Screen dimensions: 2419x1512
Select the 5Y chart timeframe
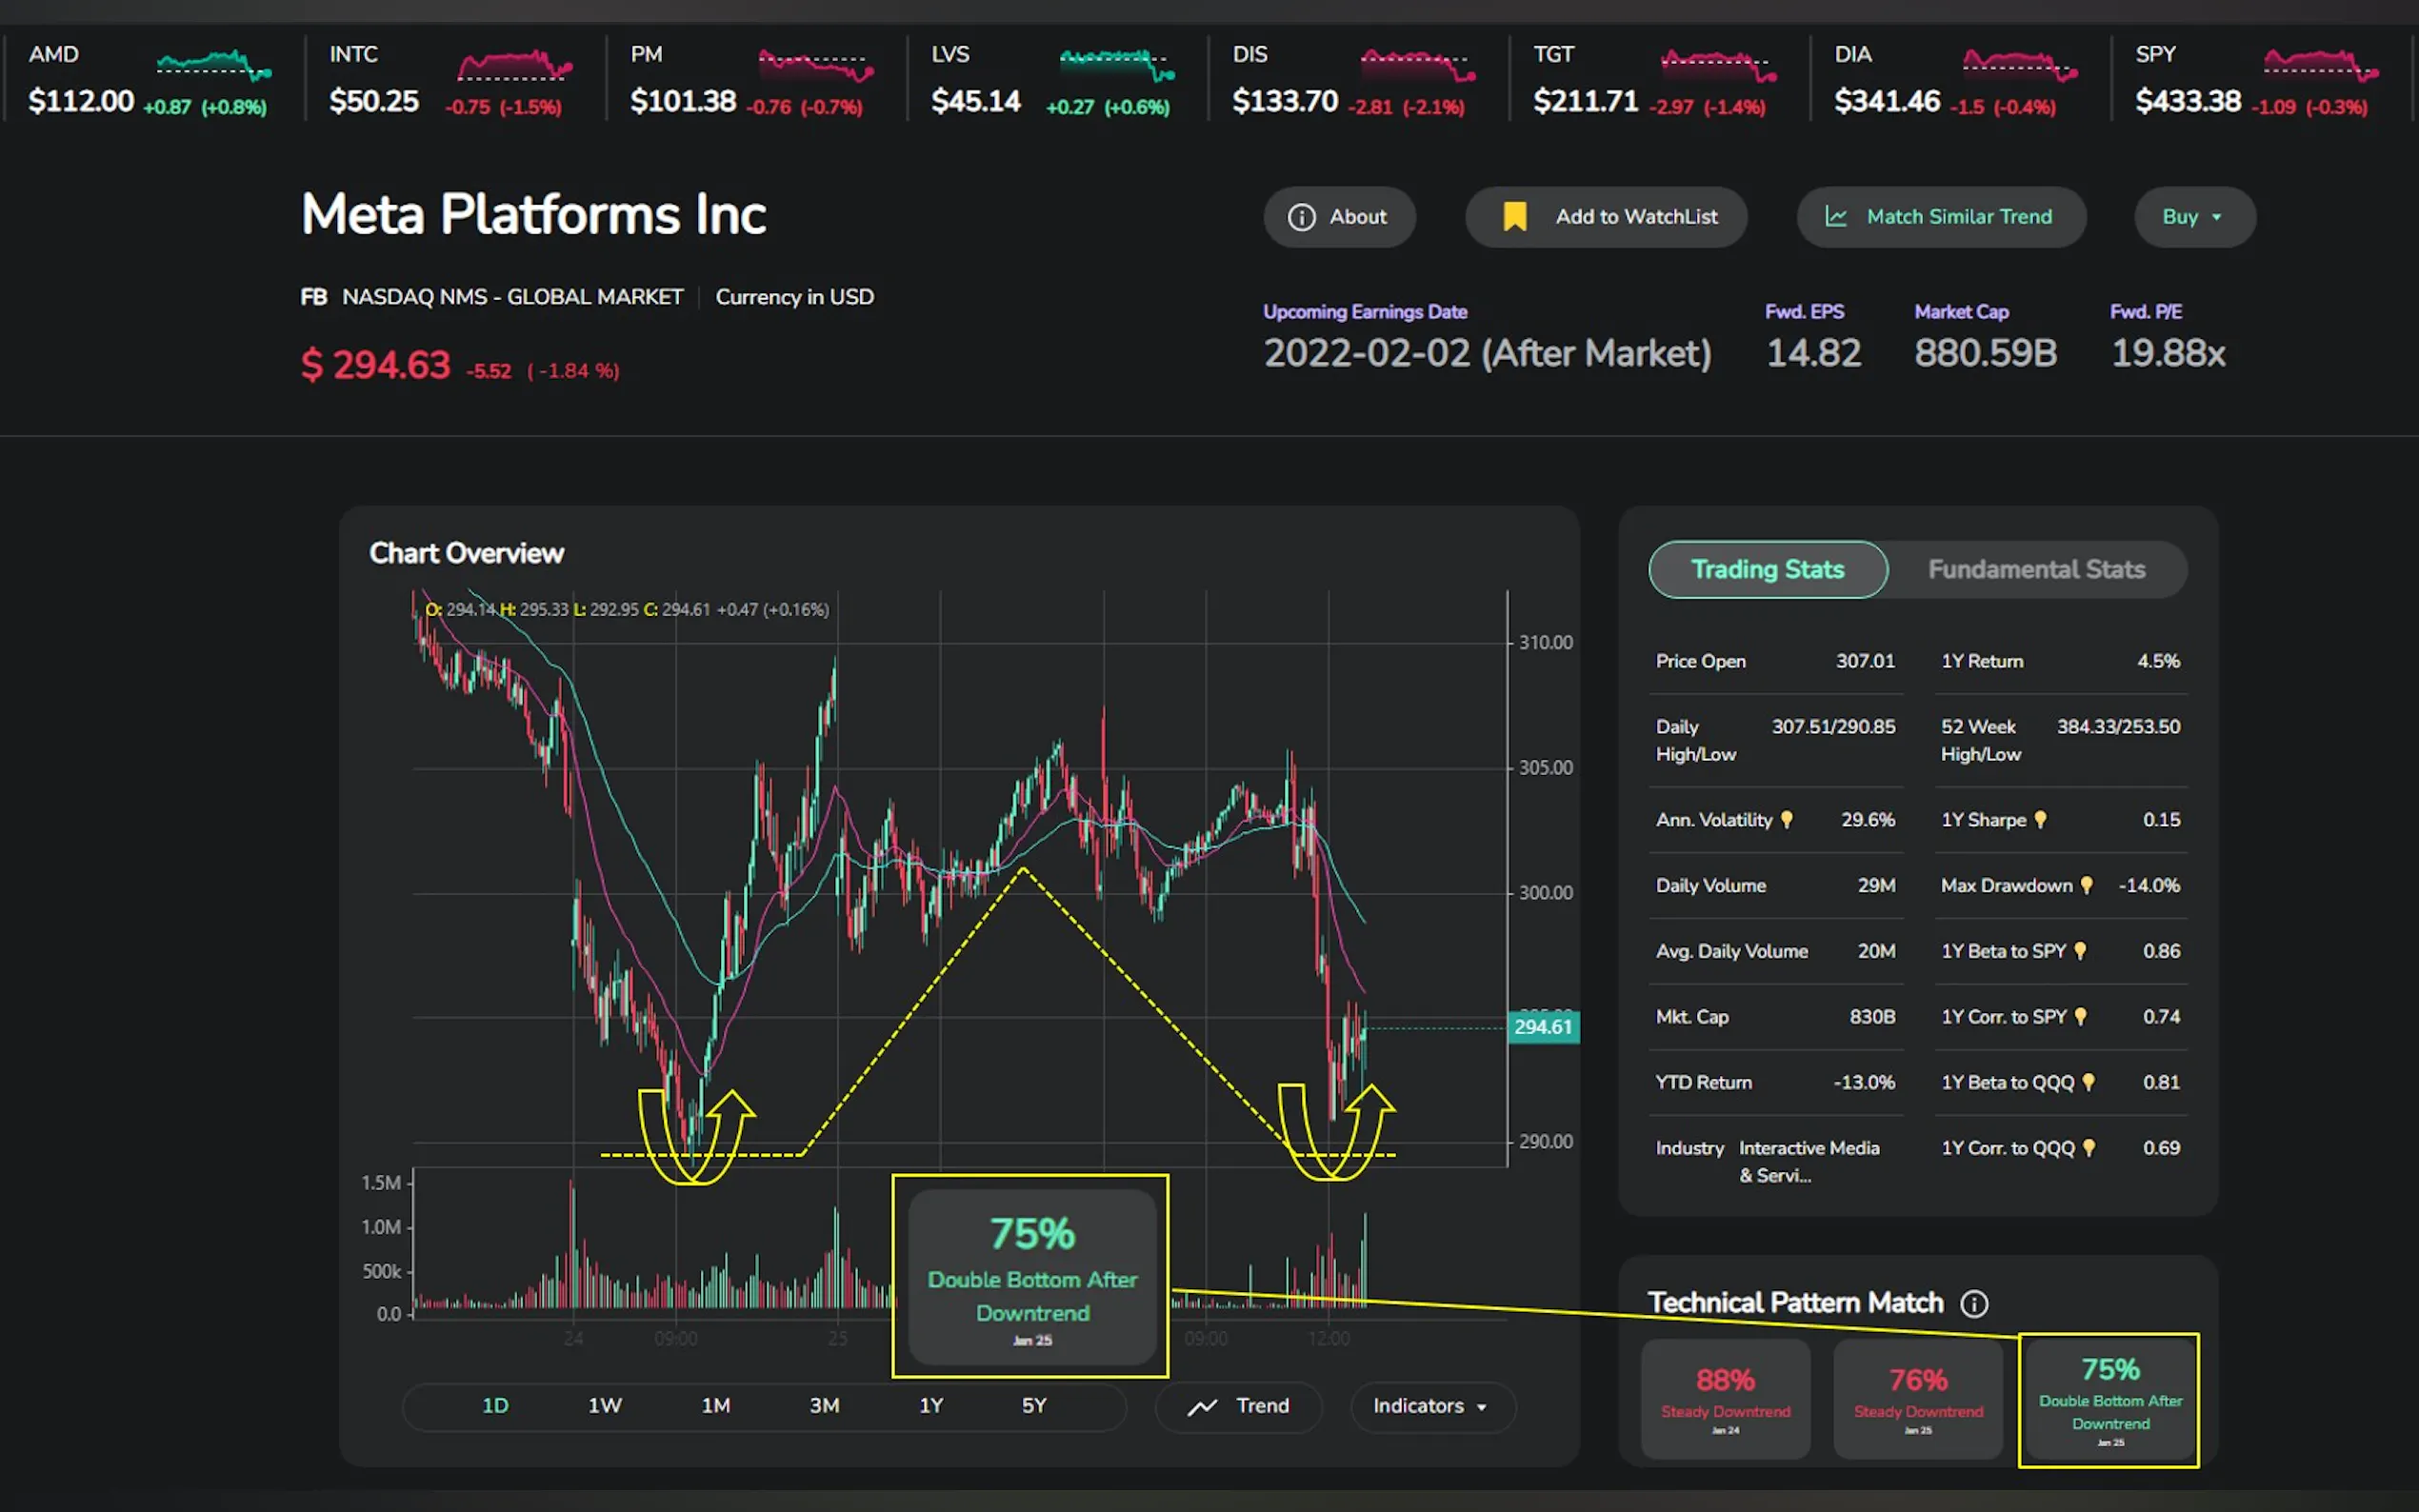point(1034,1406)
